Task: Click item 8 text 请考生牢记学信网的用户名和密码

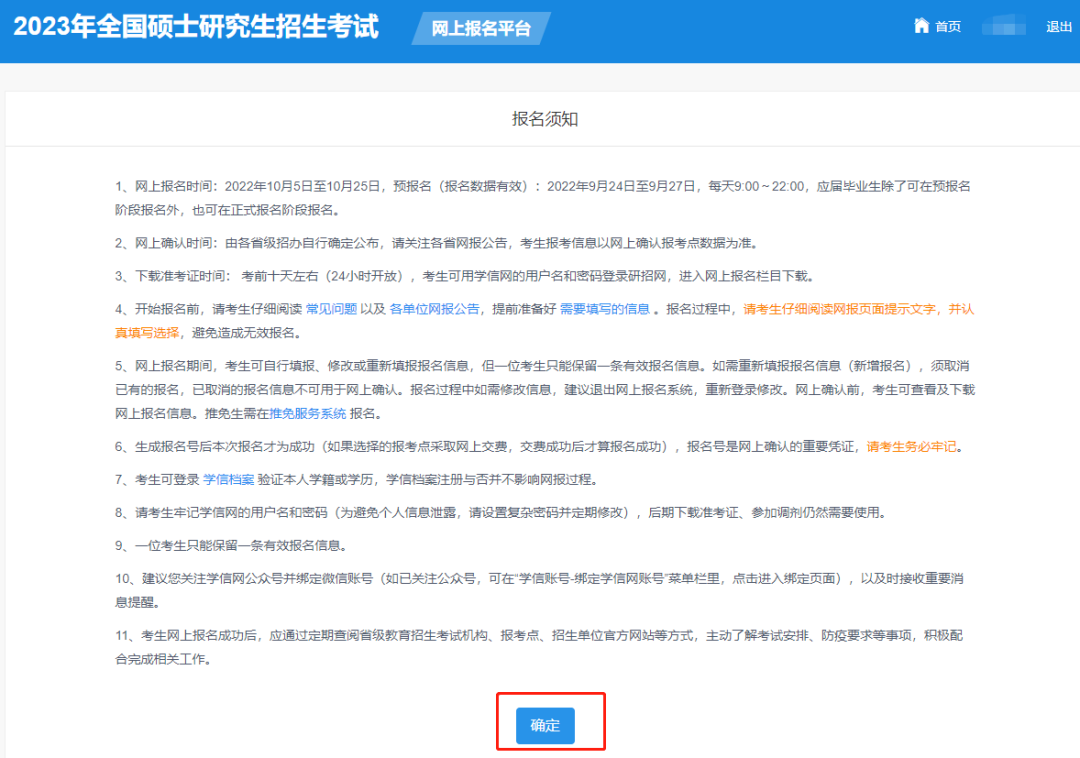Action: [231, 512]
